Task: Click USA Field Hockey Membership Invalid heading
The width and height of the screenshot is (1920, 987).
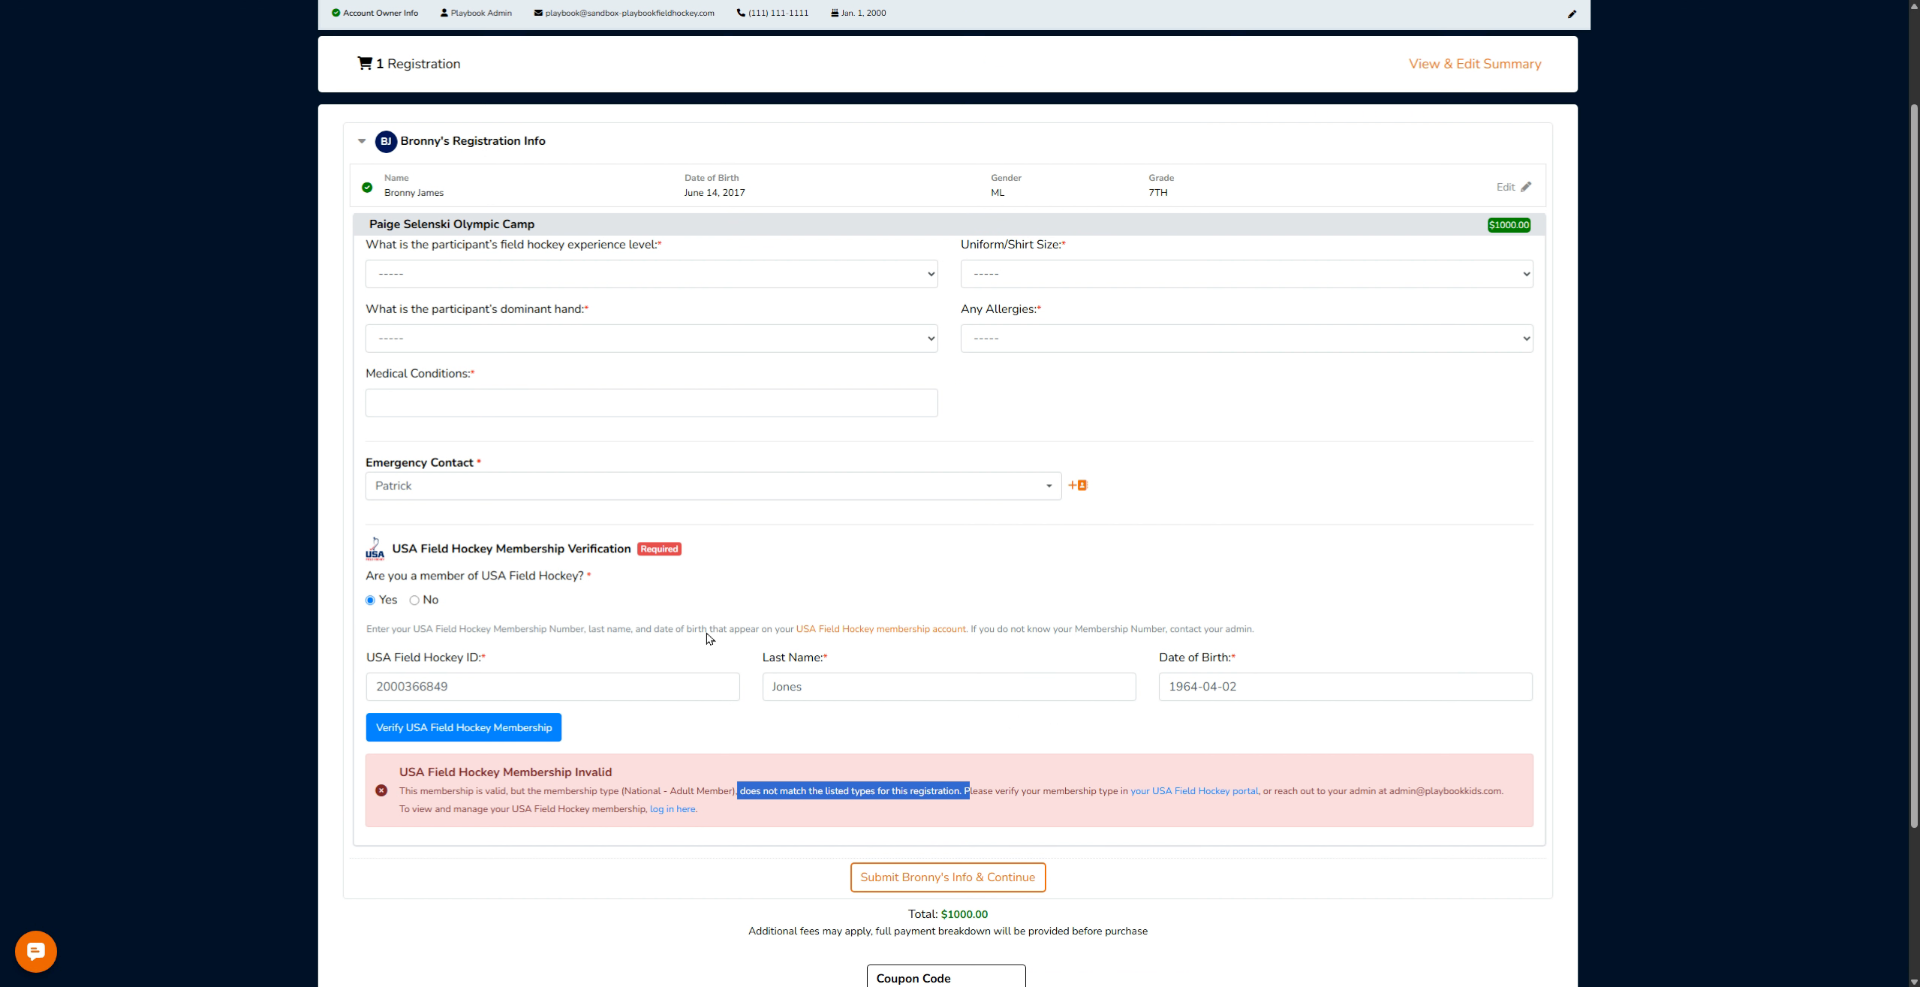Action: tap(505, 772)
